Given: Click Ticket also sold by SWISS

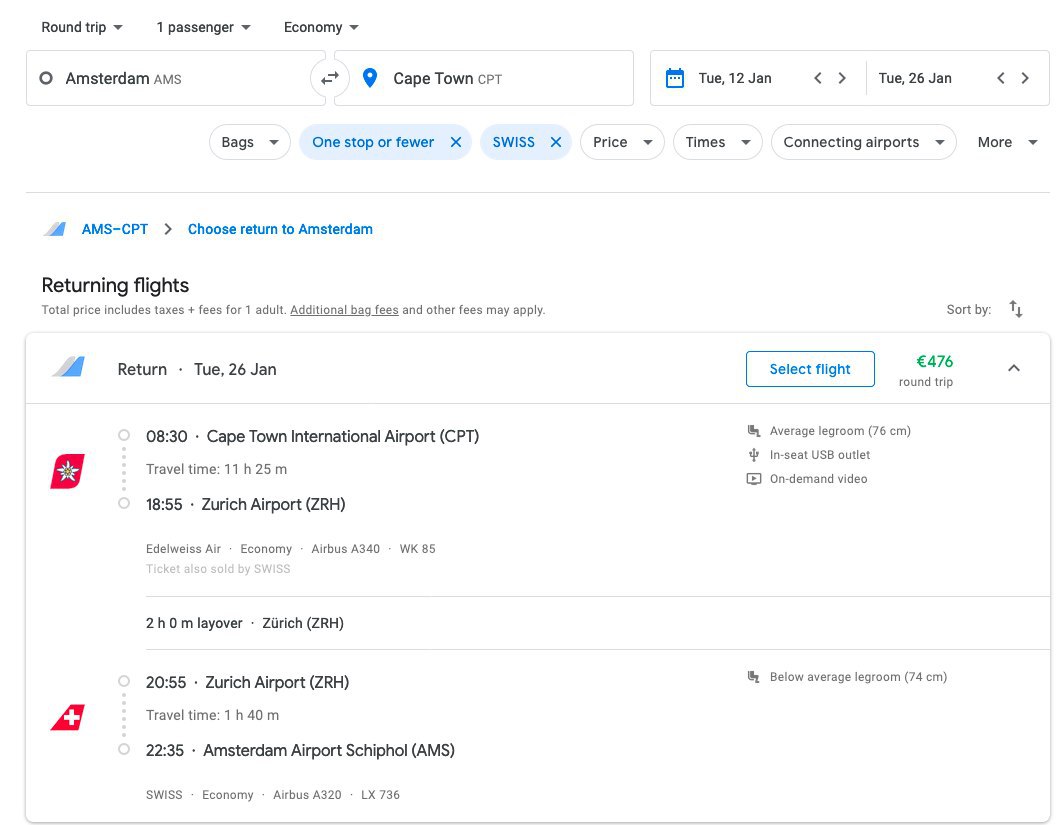Looking at the screenshot, I should tap(218, 569).
